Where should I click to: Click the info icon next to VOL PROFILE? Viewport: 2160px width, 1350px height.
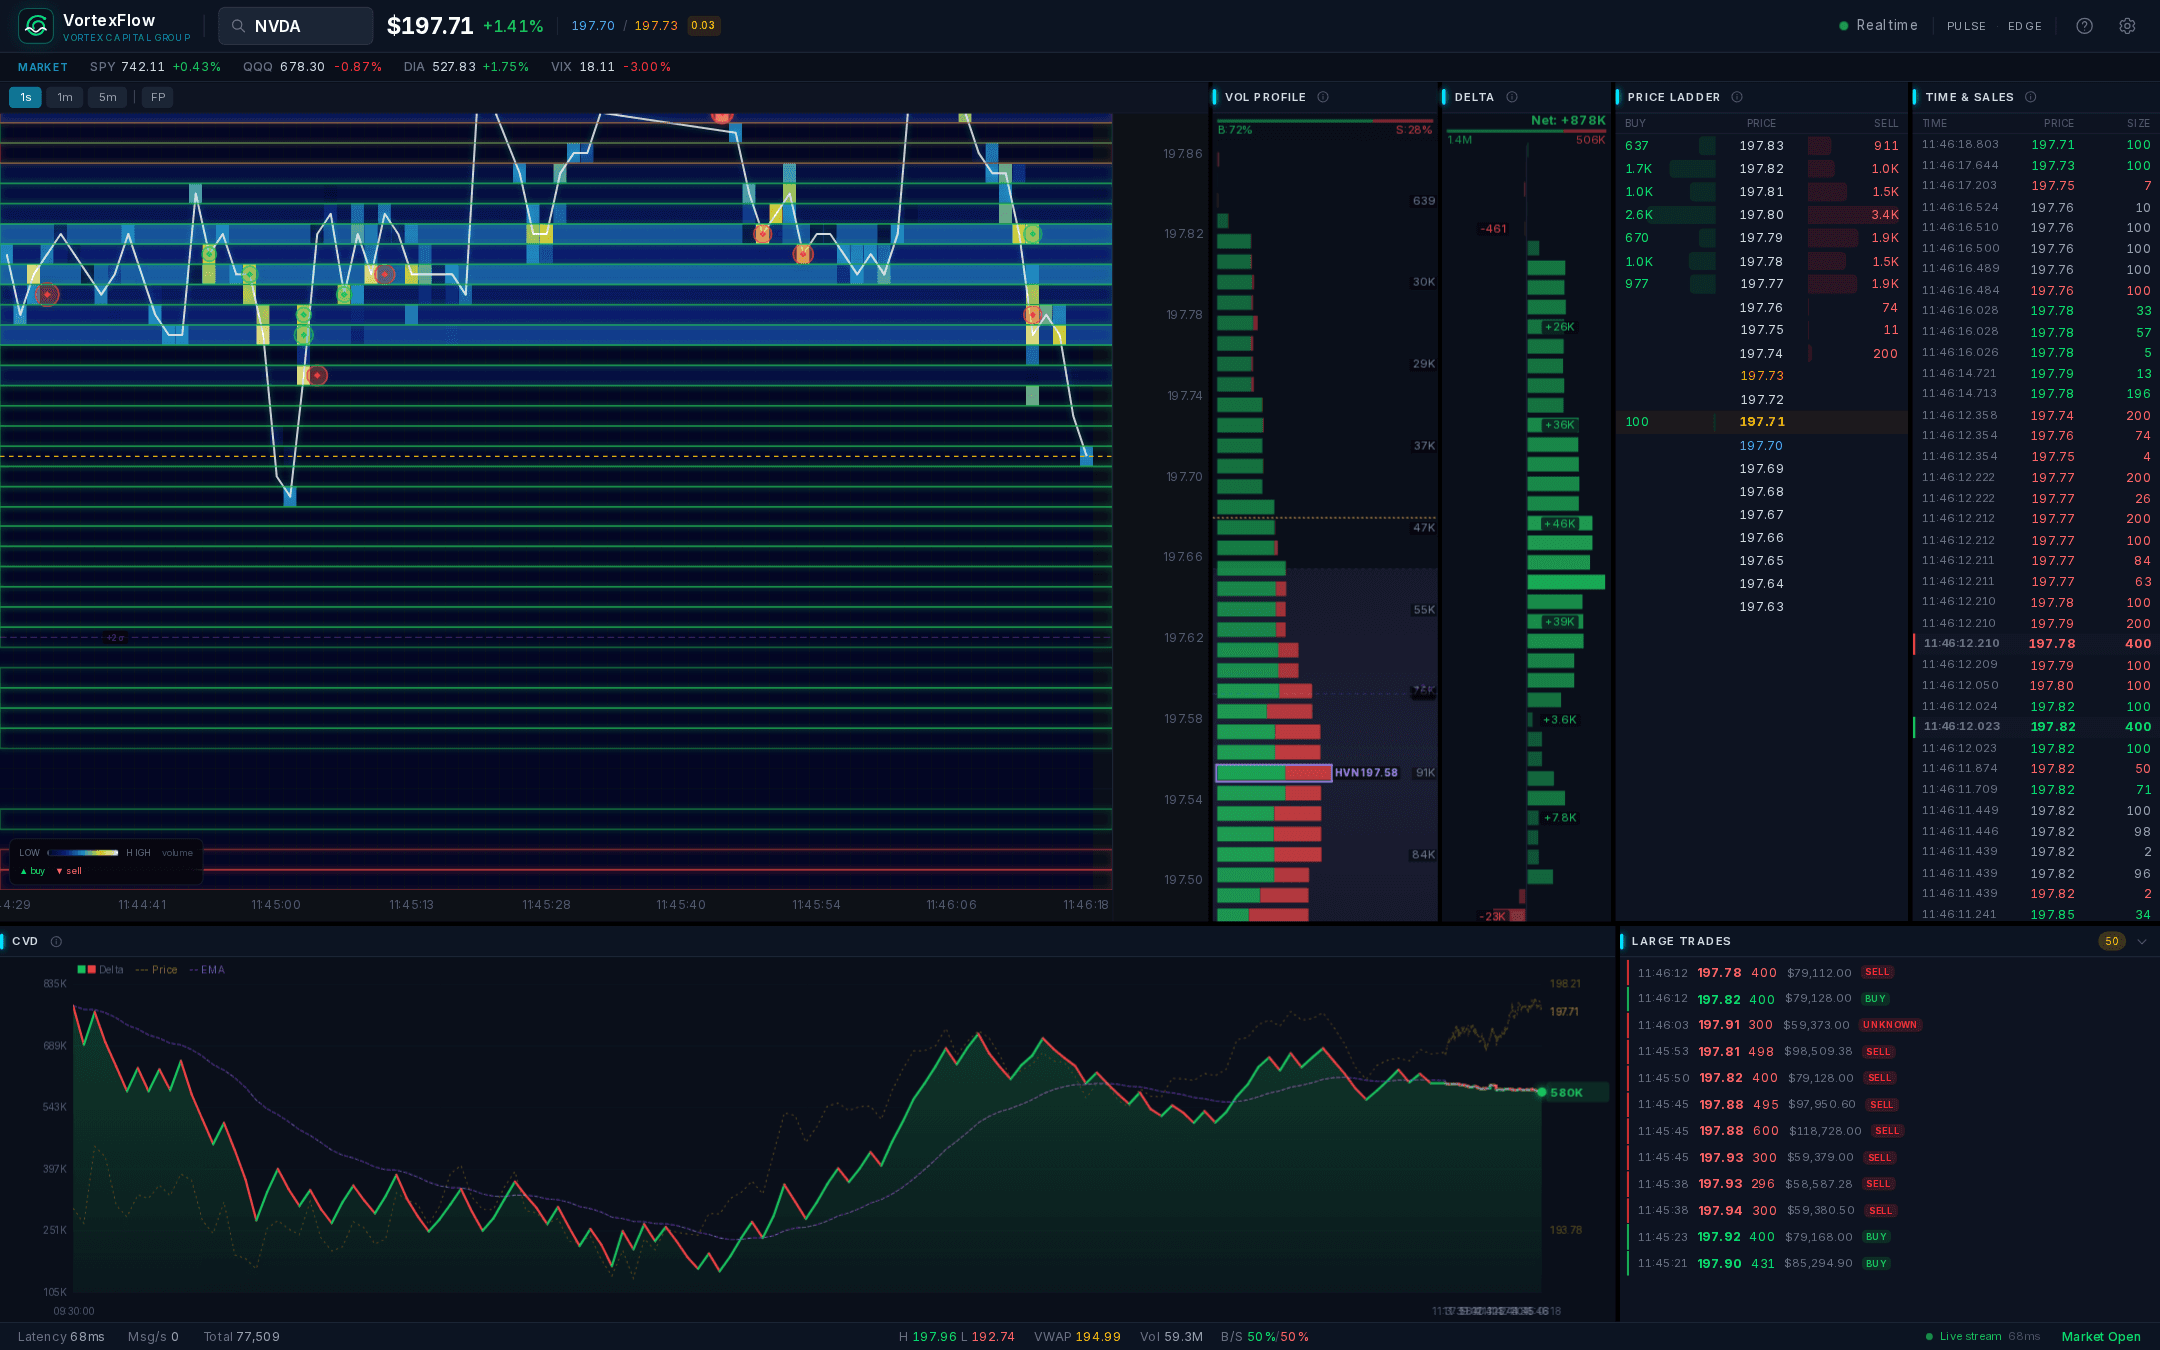tap(1323, 97)
